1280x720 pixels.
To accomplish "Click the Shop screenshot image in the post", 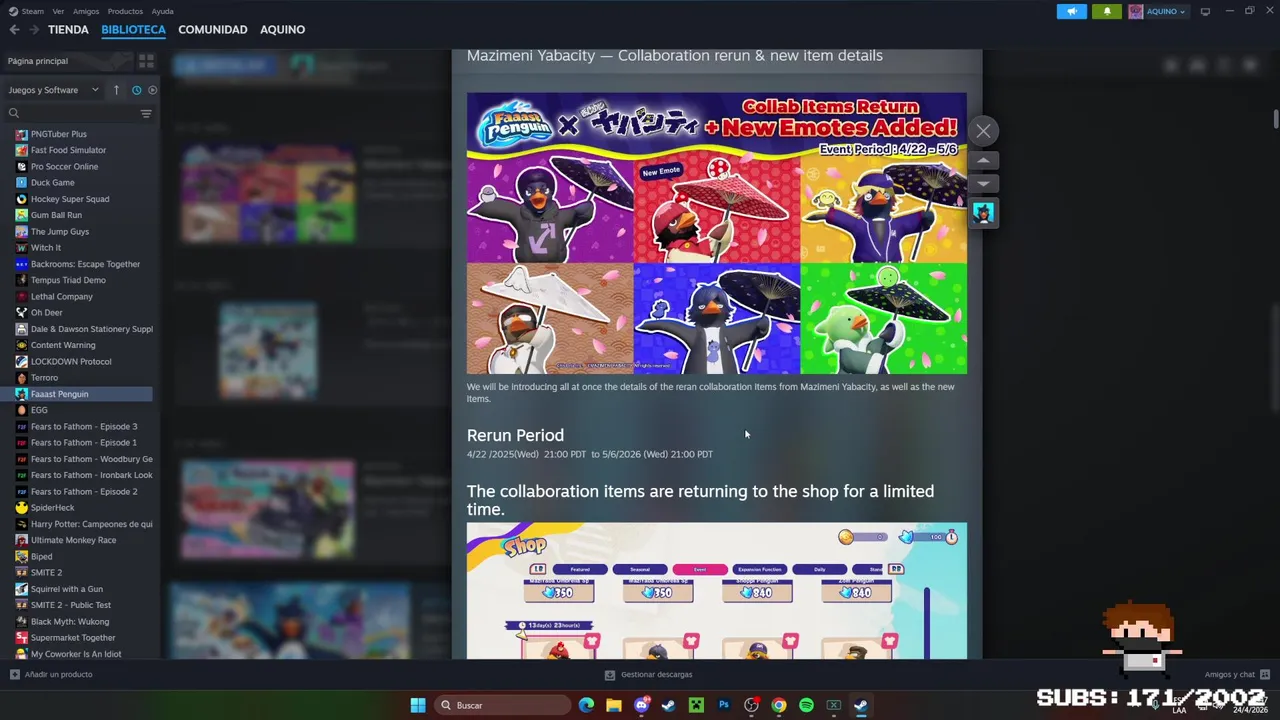I will tap(716, 591).
